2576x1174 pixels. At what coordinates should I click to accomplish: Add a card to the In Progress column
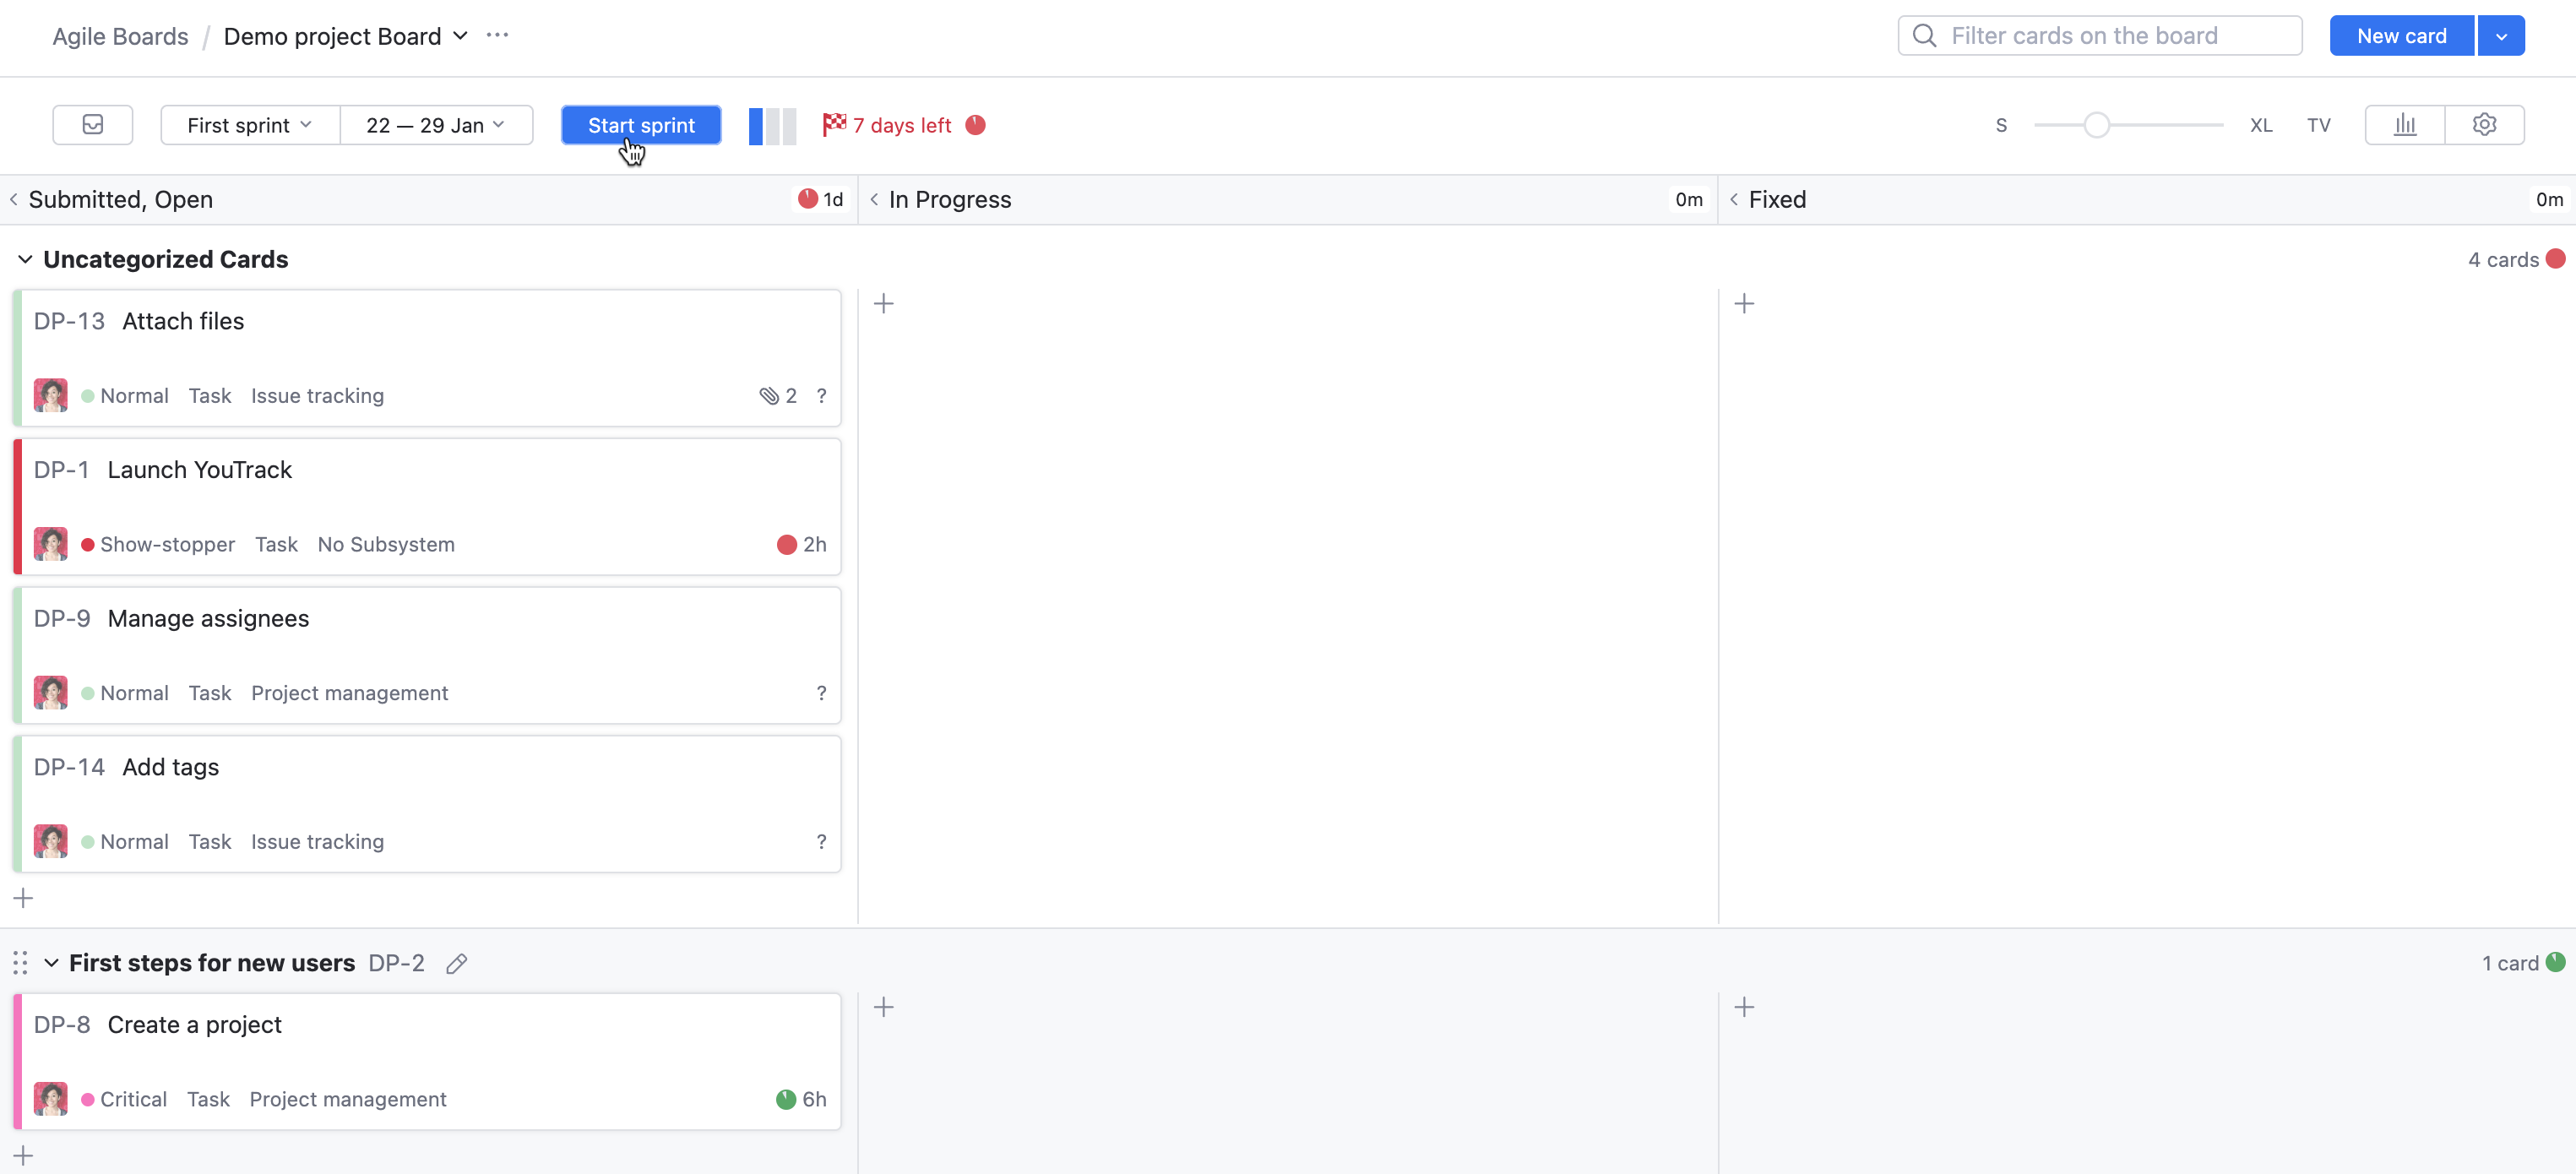point(884,303)
